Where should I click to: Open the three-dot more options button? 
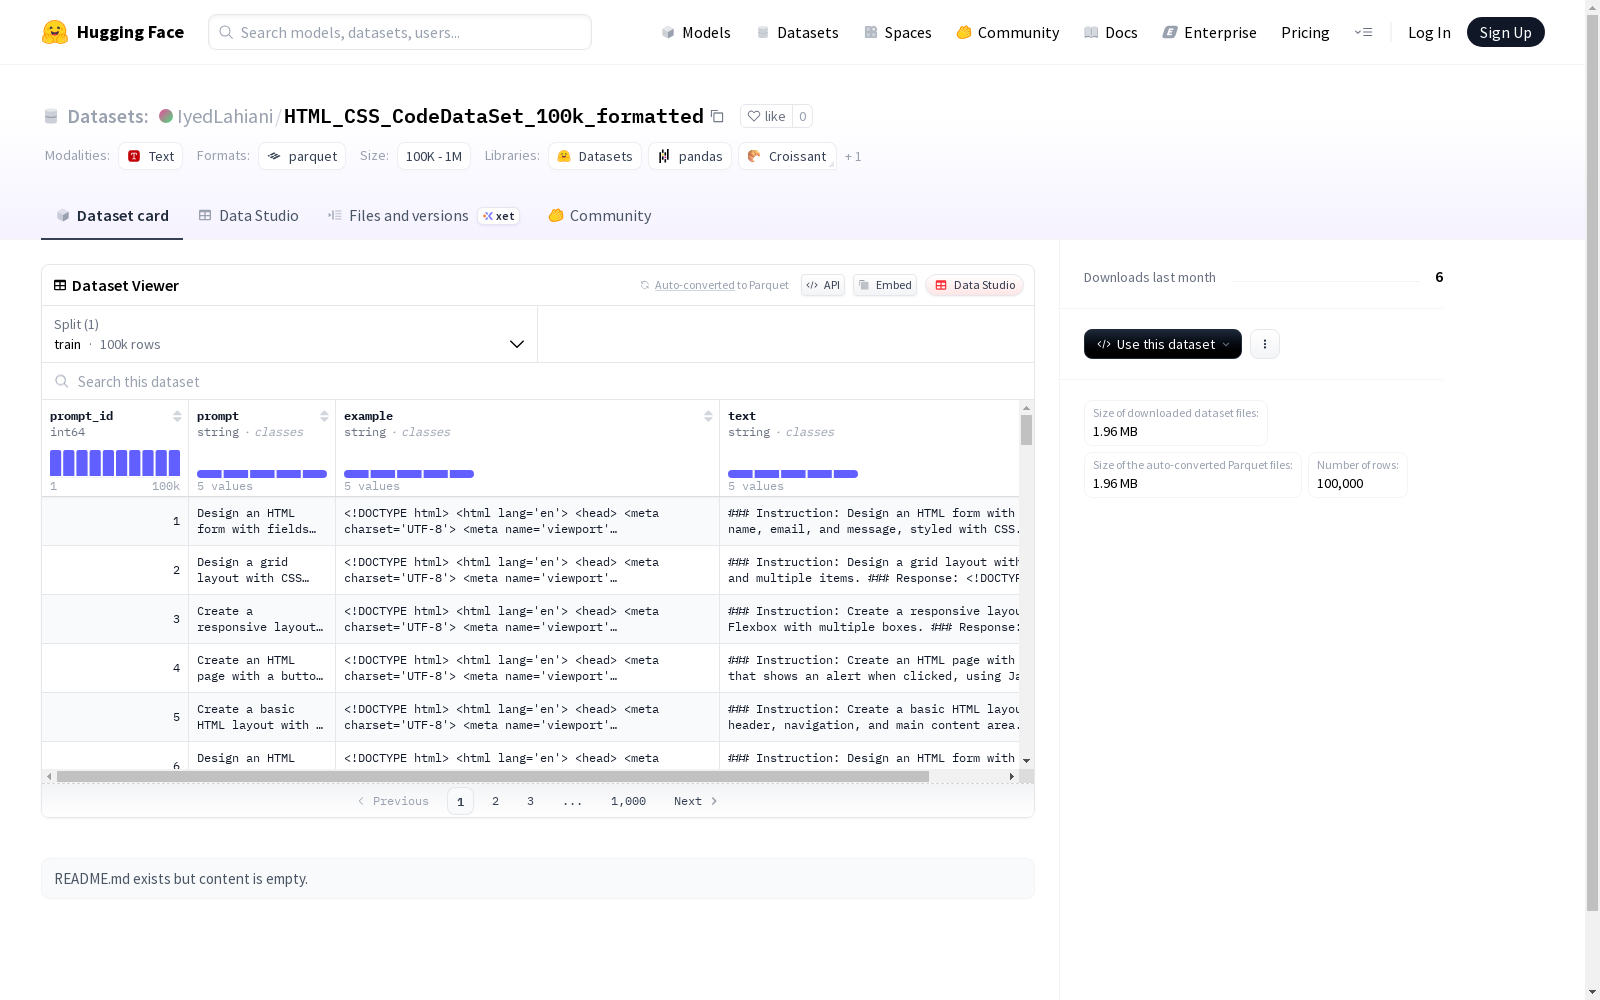(x=1265, y=344)
